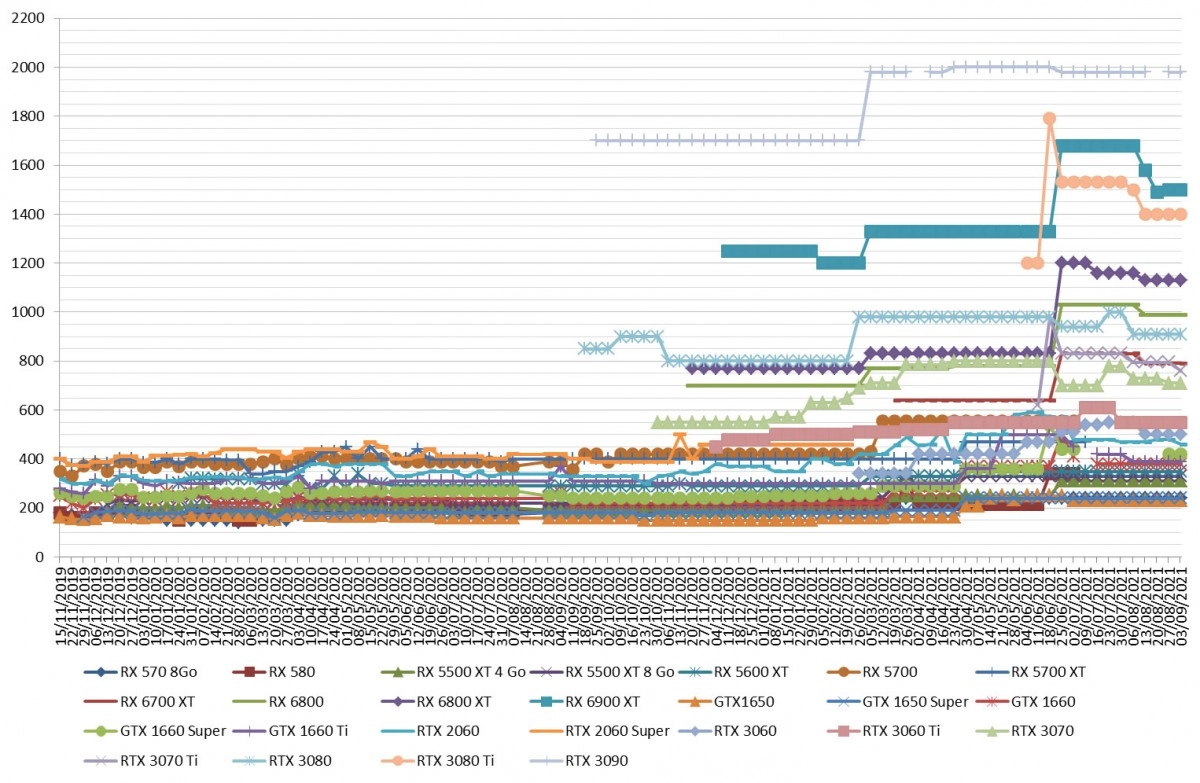1200x783 pixels.
Task: Click the y-axis value 800
Action: (33, 361)
